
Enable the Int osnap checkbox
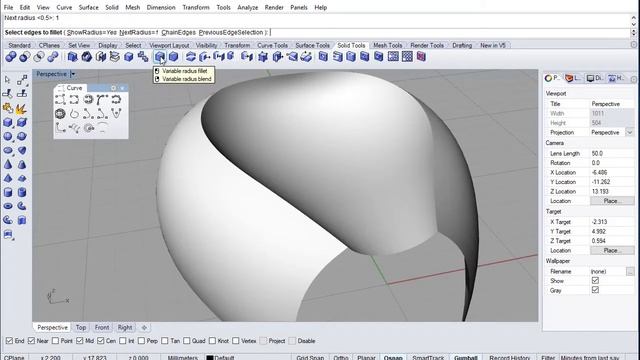point(123,341)
